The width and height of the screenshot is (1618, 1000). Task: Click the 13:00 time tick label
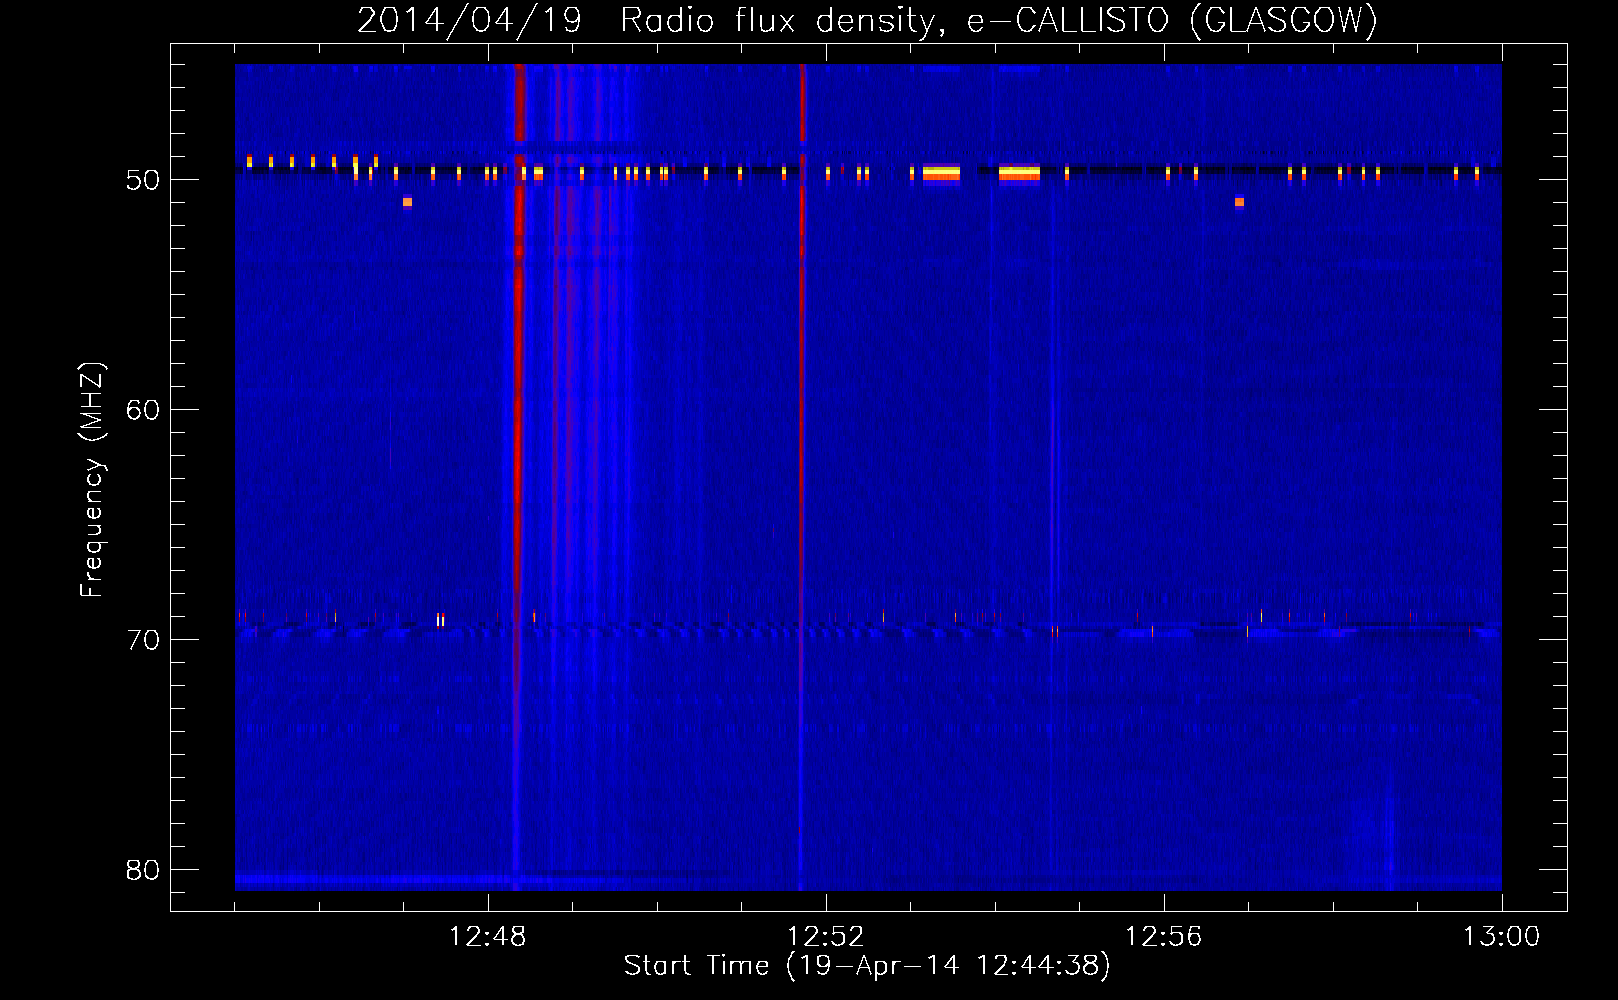(x=1501, y=937)
